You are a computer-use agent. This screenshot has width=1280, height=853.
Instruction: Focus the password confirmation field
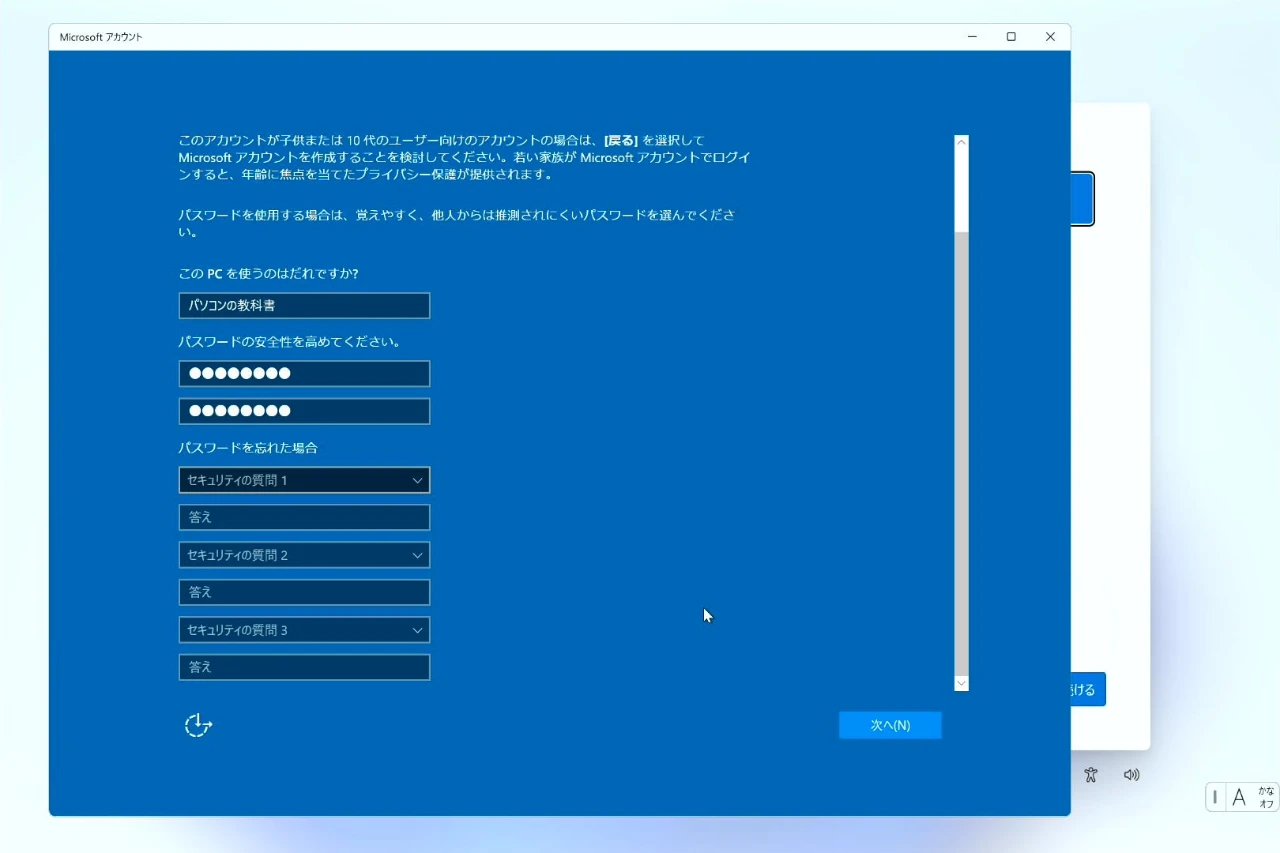tap(304, 411)
